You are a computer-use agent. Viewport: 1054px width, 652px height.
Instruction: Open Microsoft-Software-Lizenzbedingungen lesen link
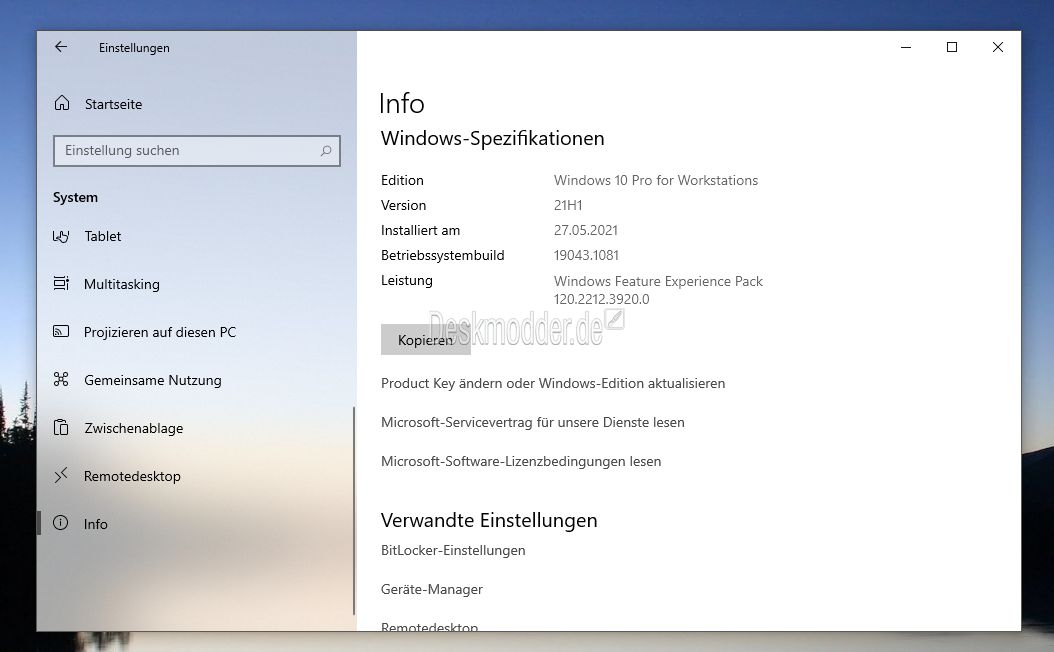(x=521, y=461)
